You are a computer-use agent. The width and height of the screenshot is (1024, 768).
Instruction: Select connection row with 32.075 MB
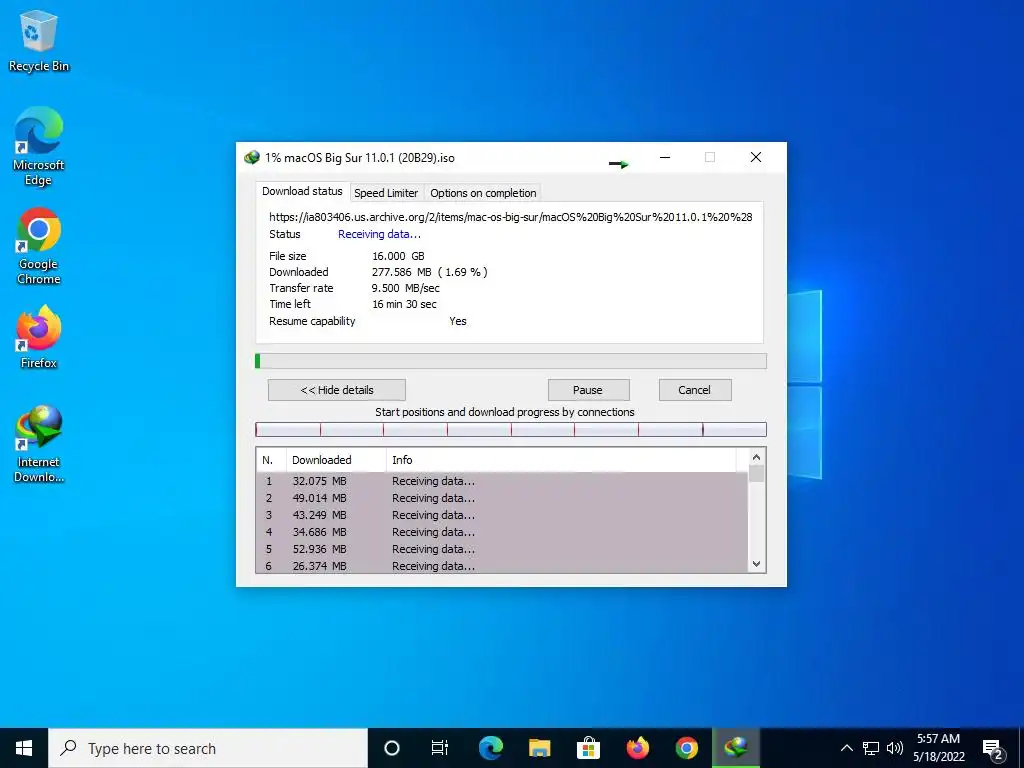point(502,481)
